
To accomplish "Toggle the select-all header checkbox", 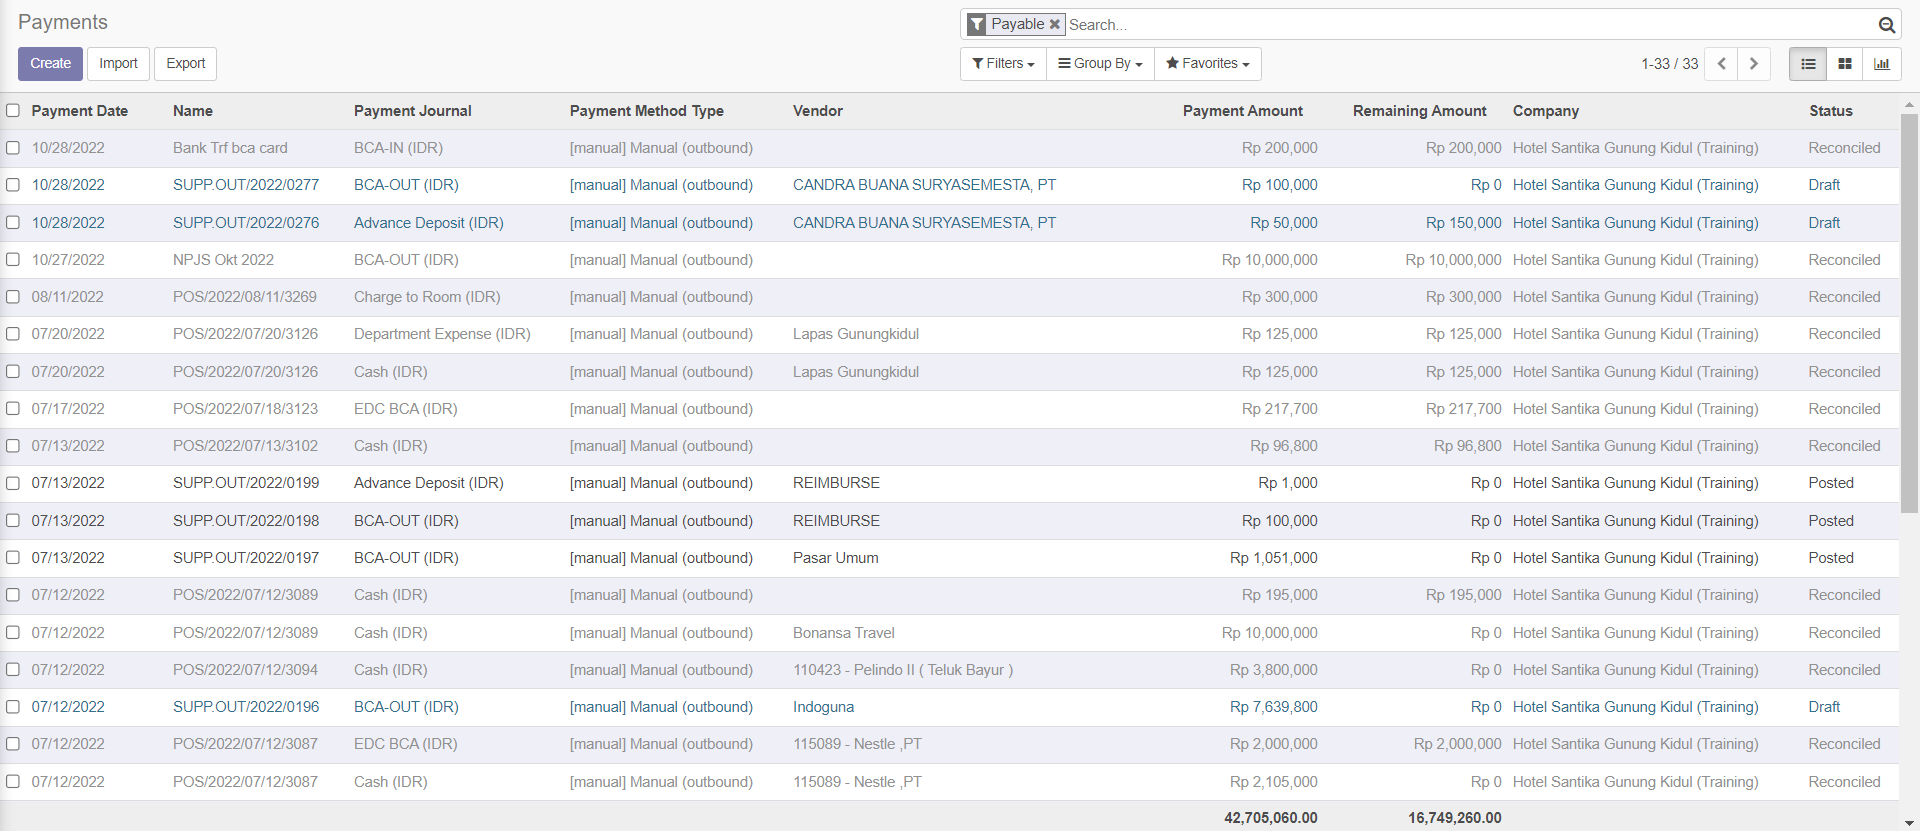I will coord(13,111).
